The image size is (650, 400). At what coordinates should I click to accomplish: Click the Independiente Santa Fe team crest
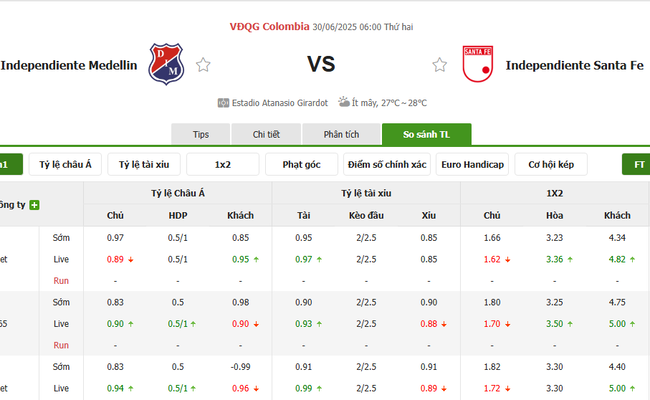[x=477, y=65]
